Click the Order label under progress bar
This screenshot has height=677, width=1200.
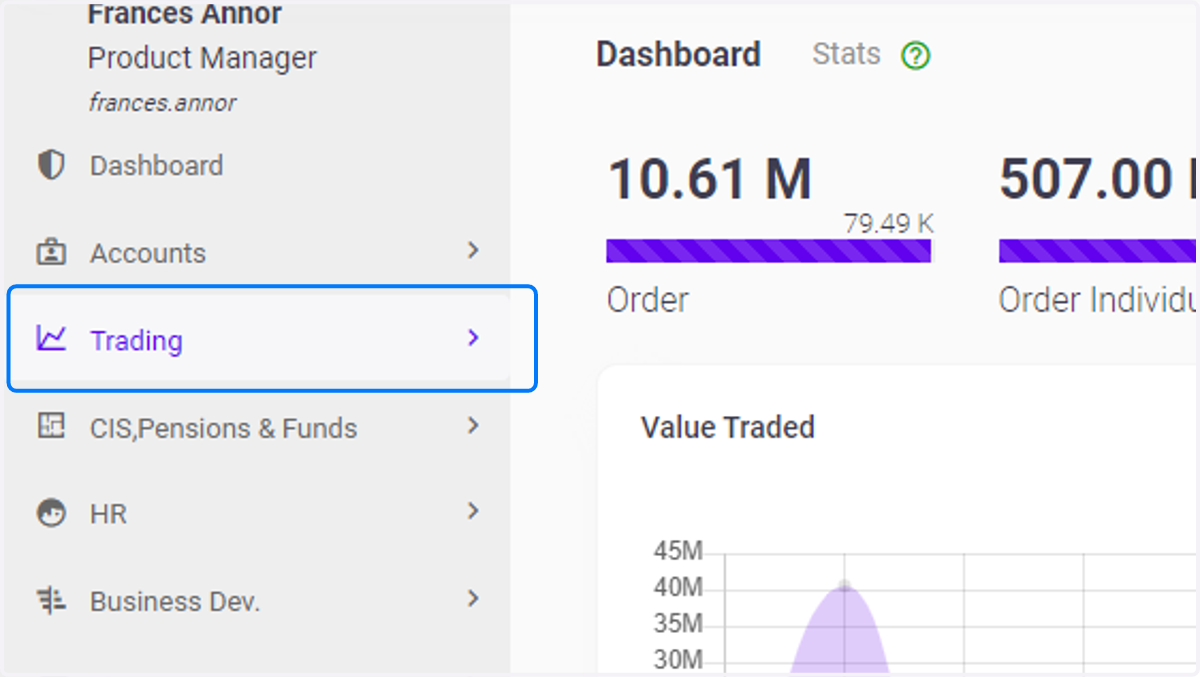pyautogui.click(x=648, y=300)
